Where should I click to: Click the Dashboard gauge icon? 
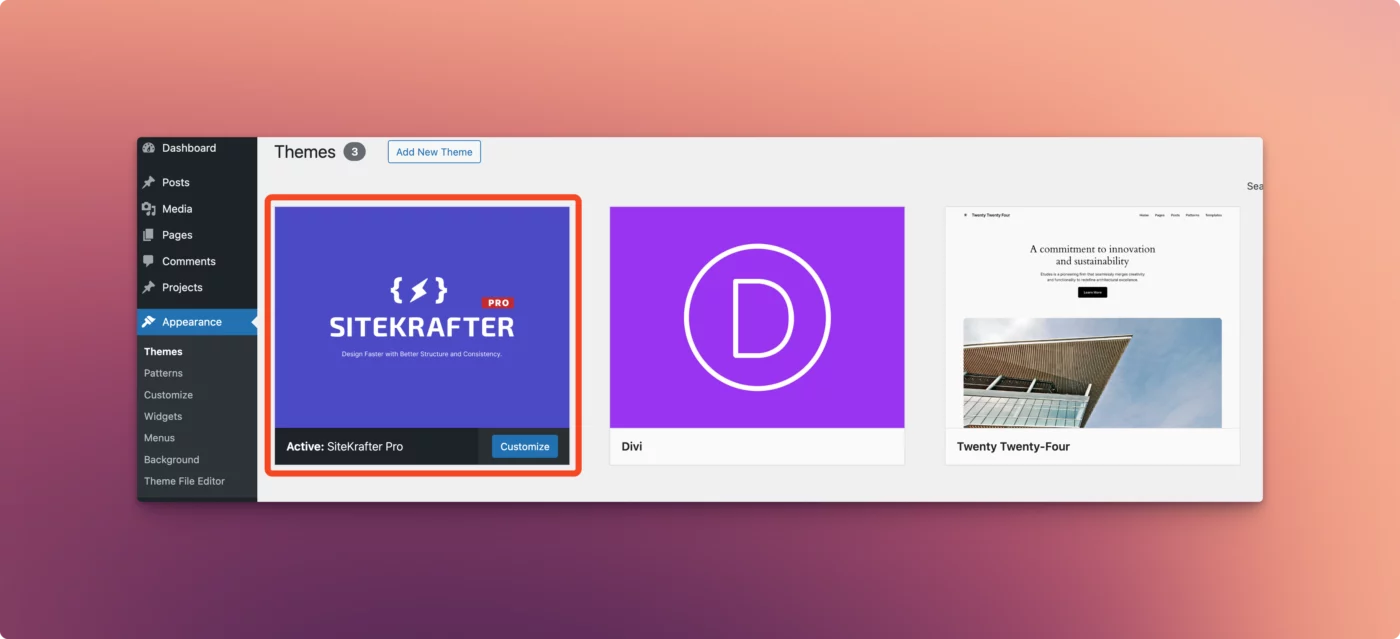point(149,148)
